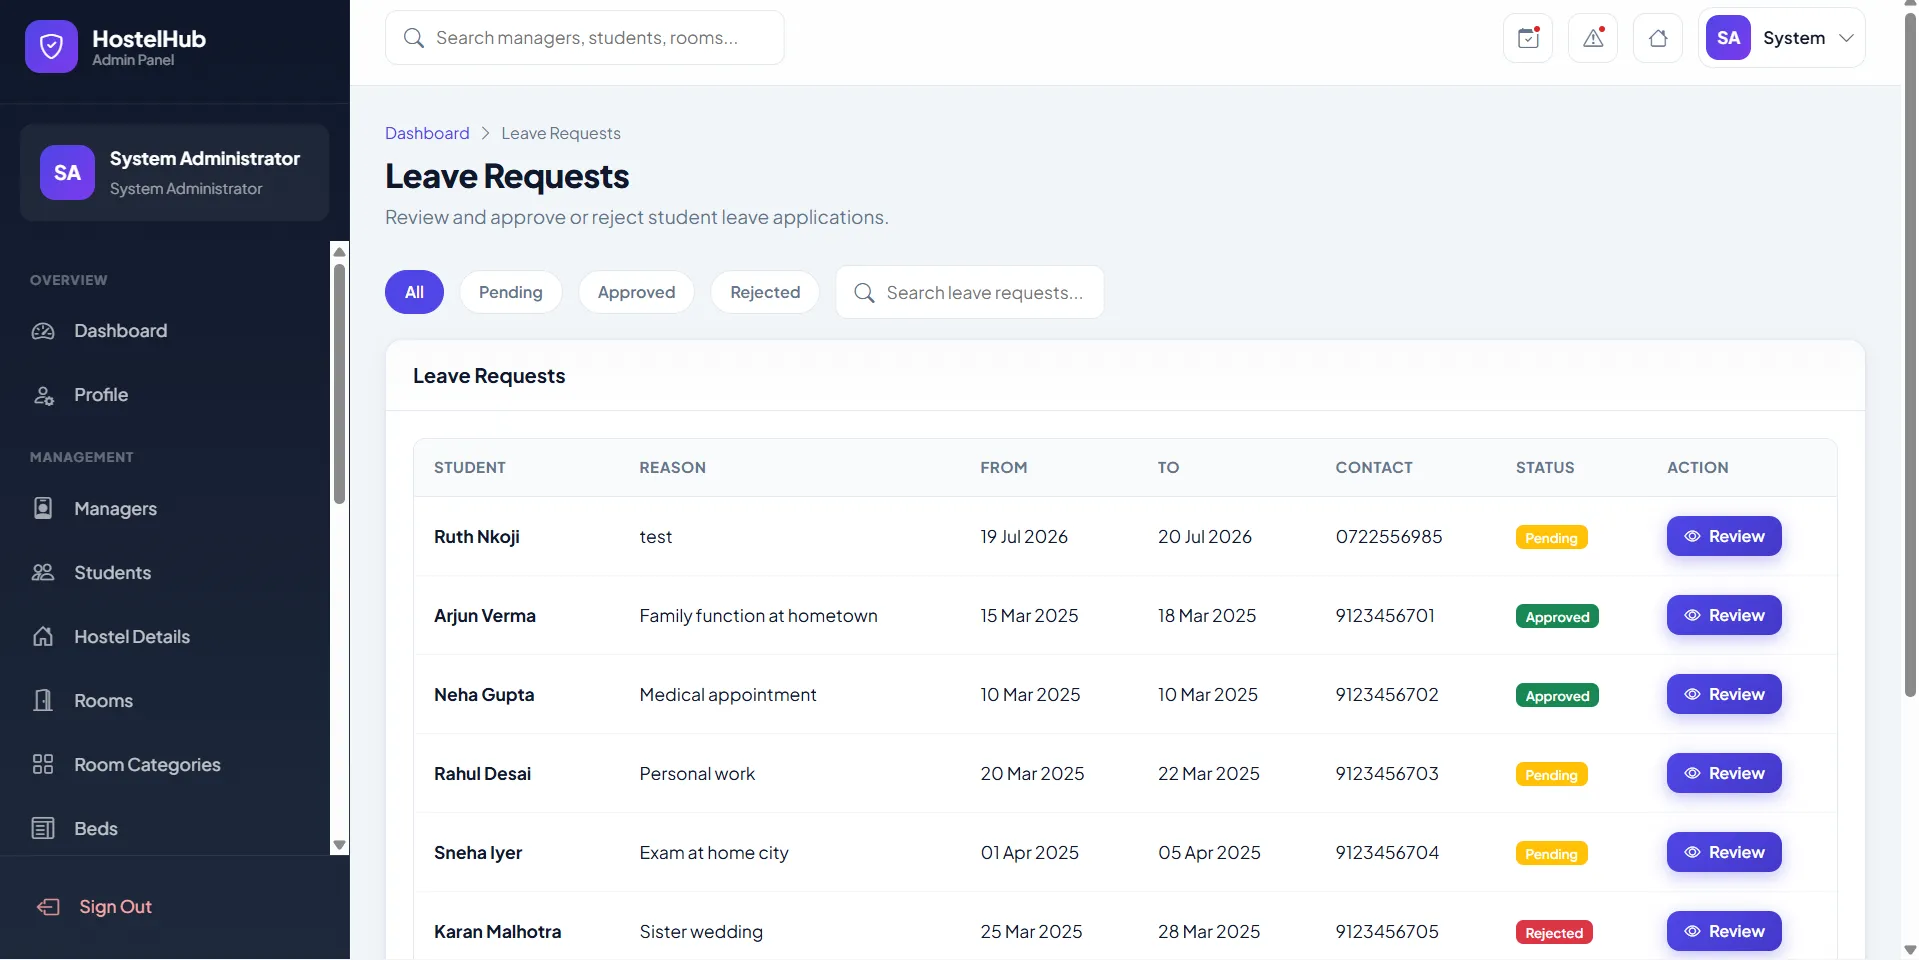1919x960 pixels.
Task: Open the Profile menu item
Action: 165,395
